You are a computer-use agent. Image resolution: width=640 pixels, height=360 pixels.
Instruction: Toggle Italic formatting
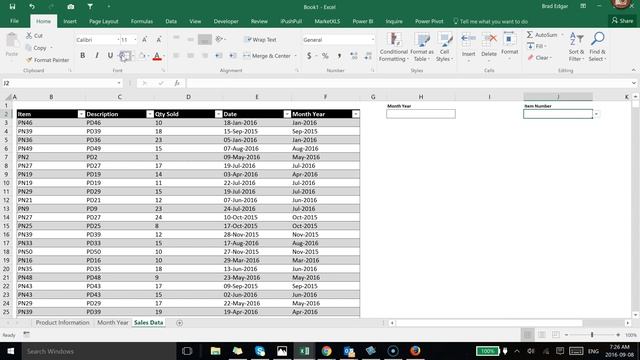point(97,56)
